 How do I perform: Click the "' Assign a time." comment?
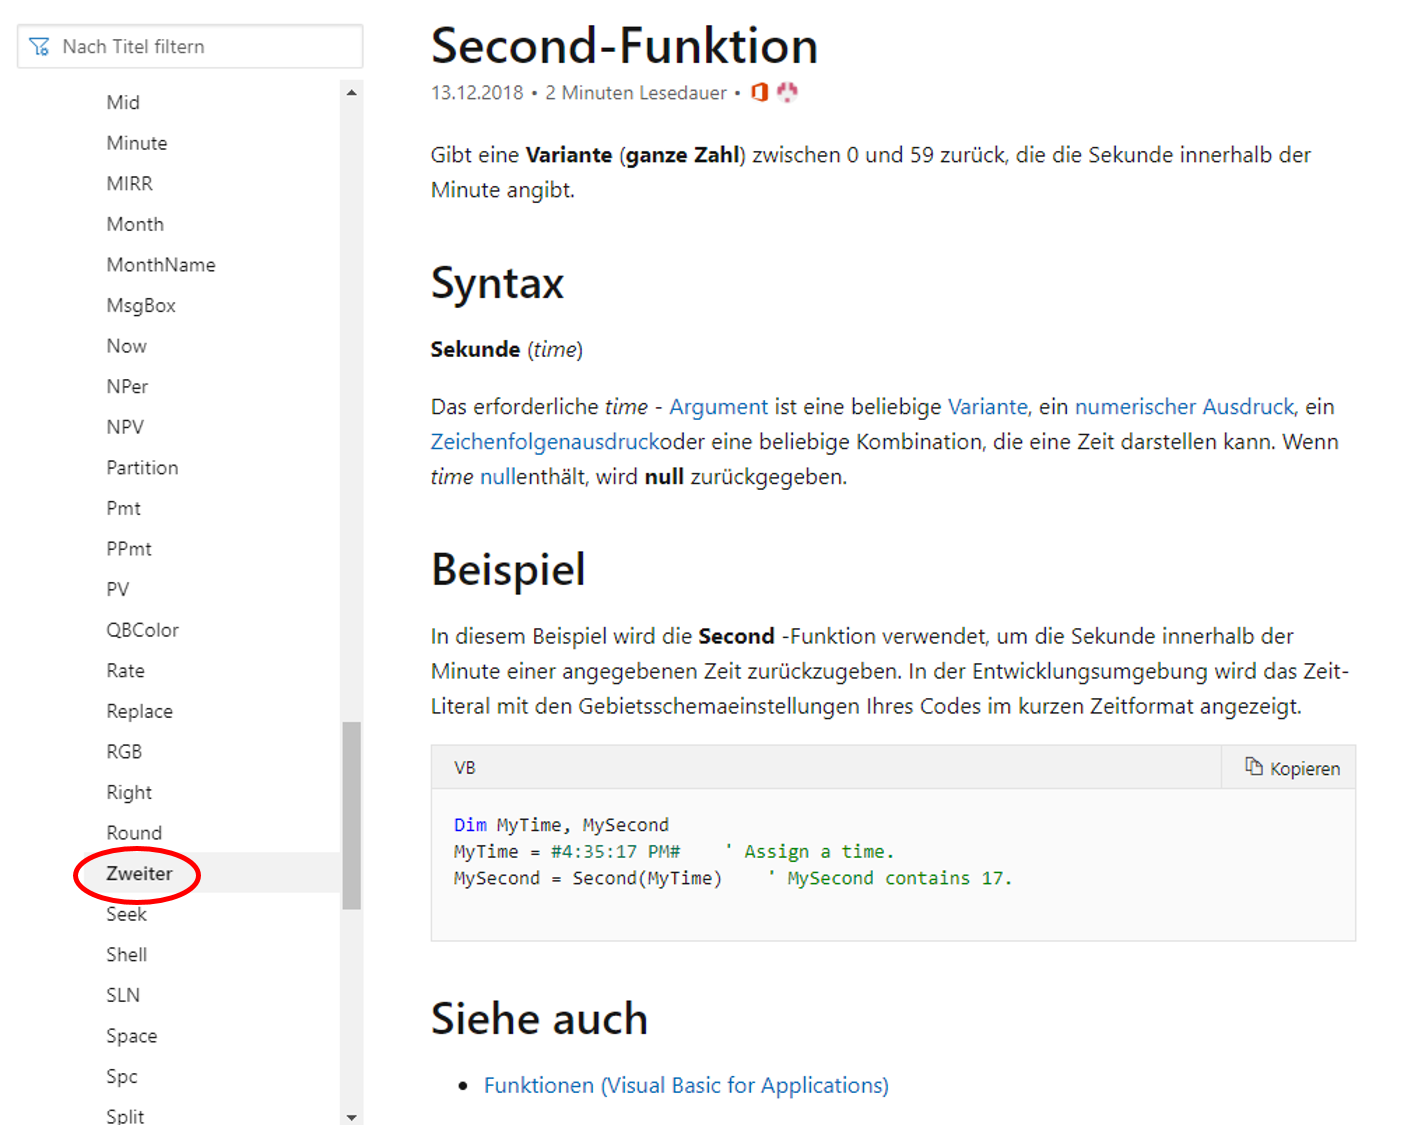coord(808,852)
